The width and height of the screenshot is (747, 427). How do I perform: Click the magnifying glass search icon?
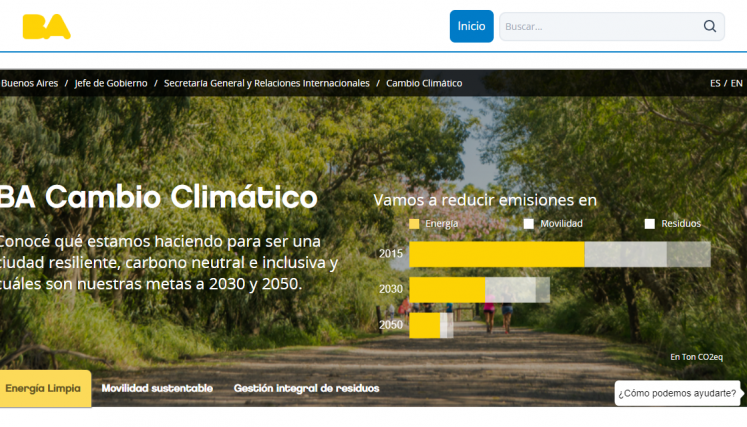pyautogui.click(x=710, y=26)
